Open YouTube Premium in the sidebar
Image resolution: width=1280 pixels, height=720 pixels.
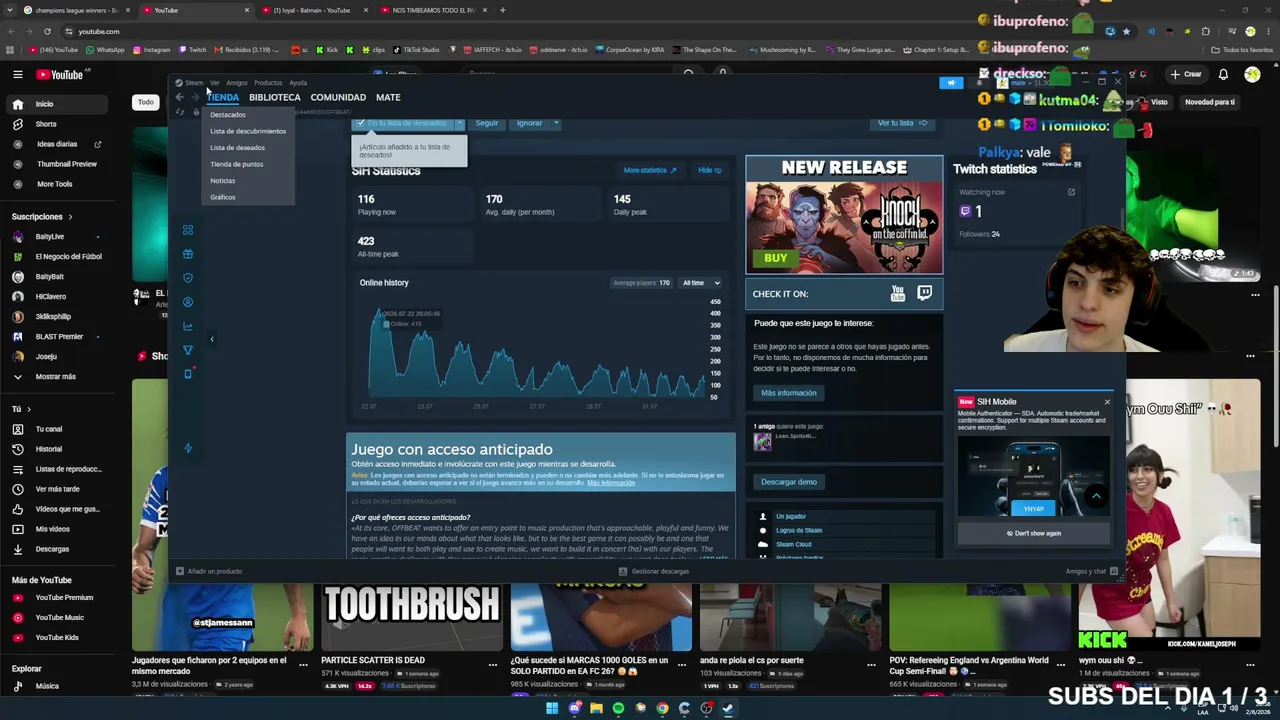[x=66, y=598]
